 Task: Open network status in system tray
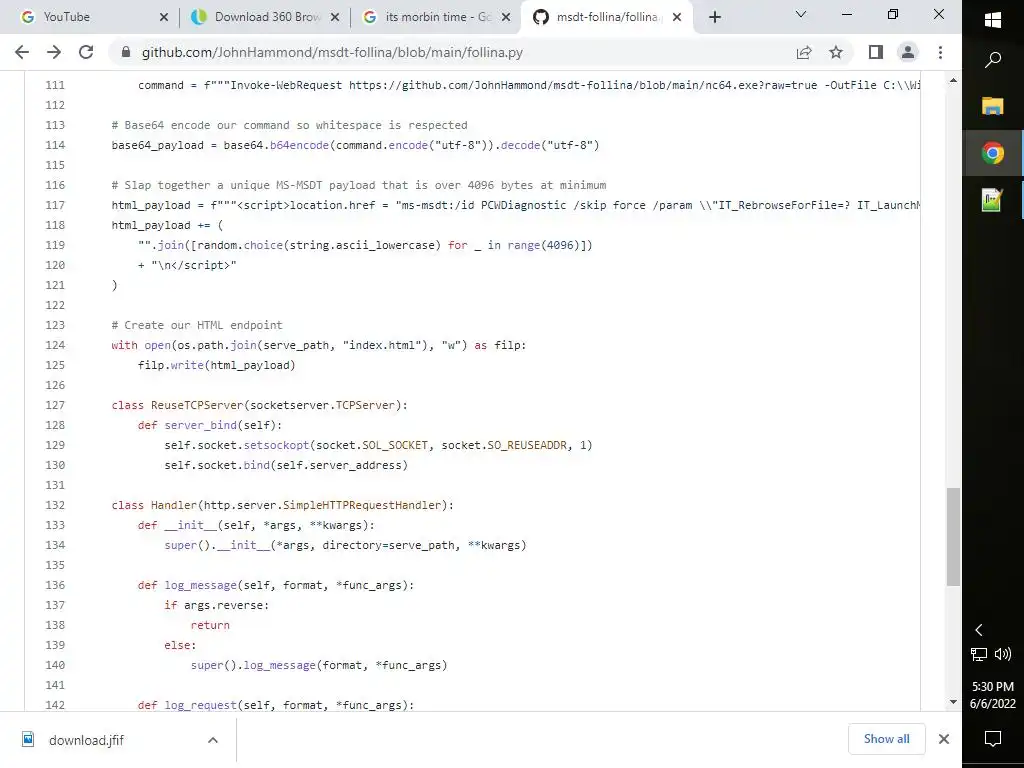point(979,654)
